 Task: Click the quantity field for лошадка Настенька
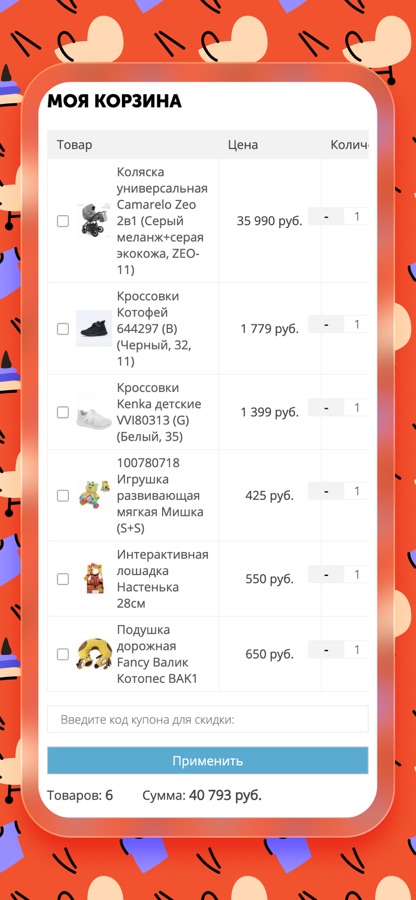click(356, 575)
